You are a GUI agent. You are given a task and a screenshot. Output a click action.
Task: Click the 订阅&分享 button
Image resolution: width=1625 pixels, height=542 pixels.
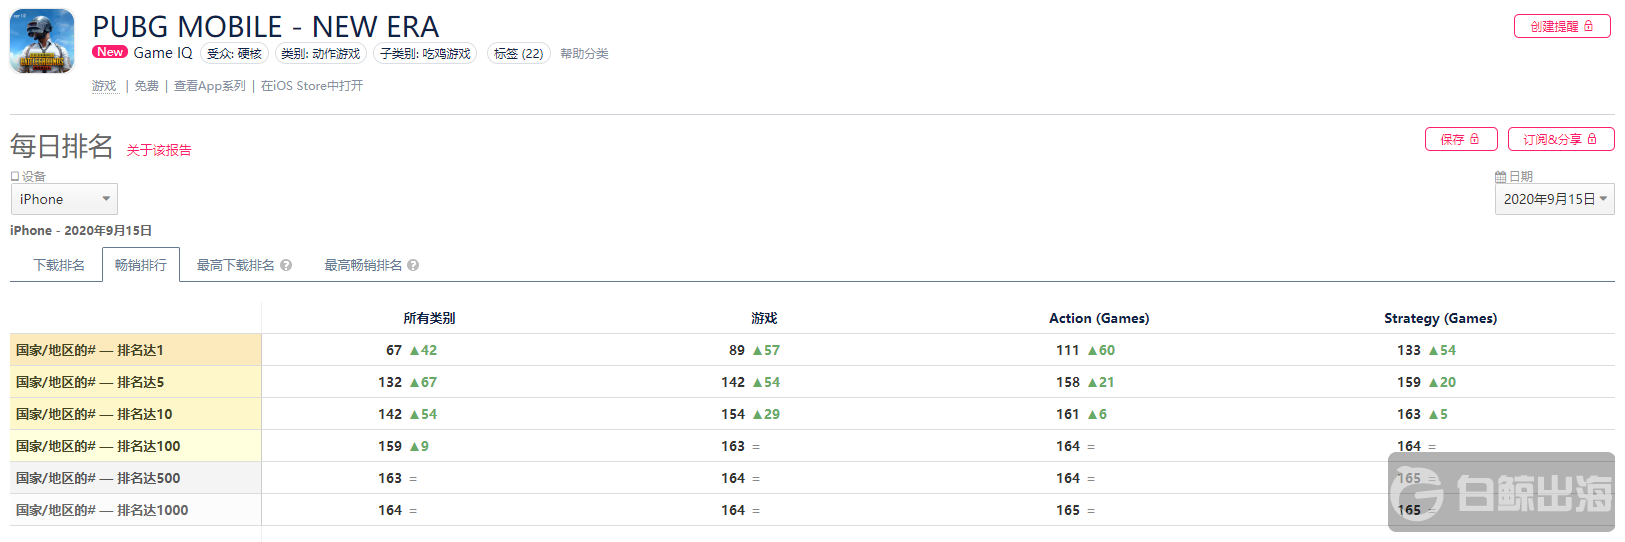(x=1561, y=139)
